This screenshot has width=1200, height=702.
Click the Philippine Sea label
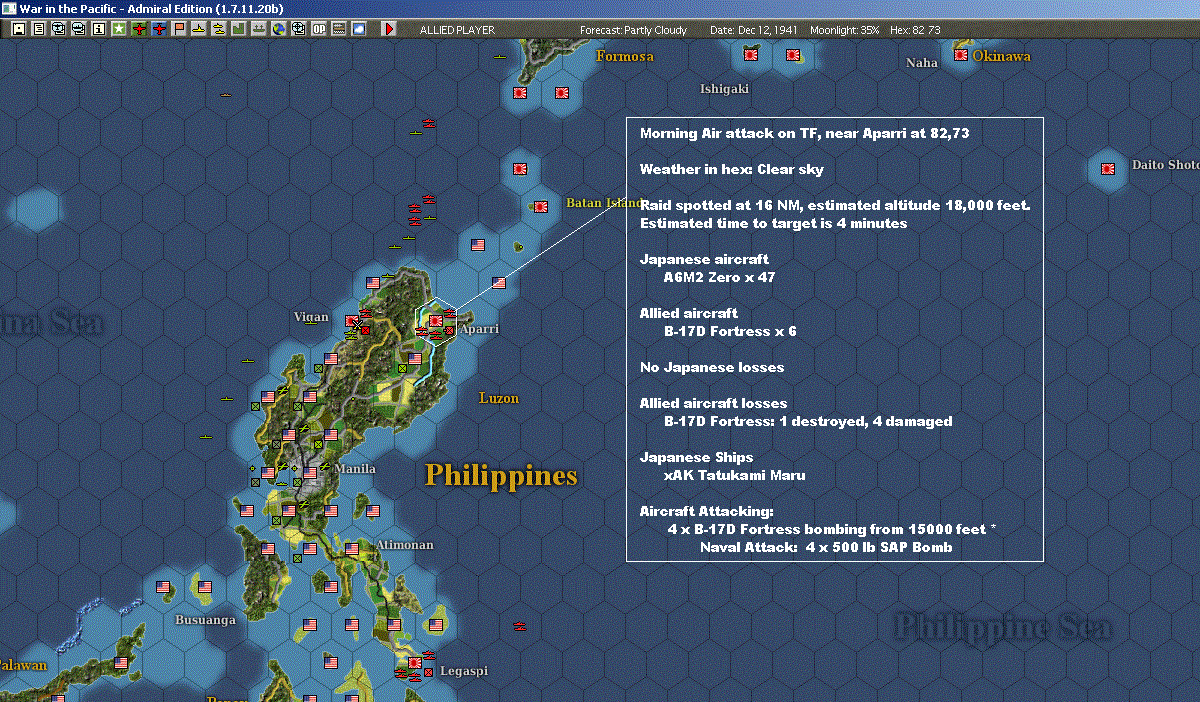coord(1001,627)
